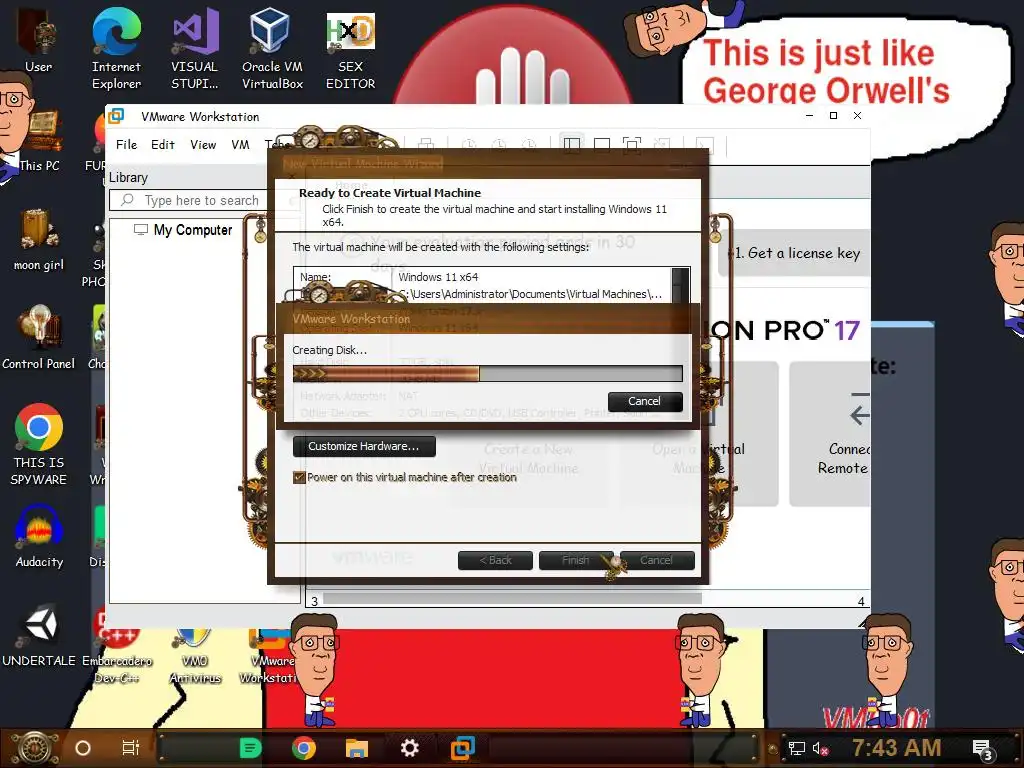Uncheck Power on this virtual machine after creation
The image size is (1024, 768).
(299, 477)
